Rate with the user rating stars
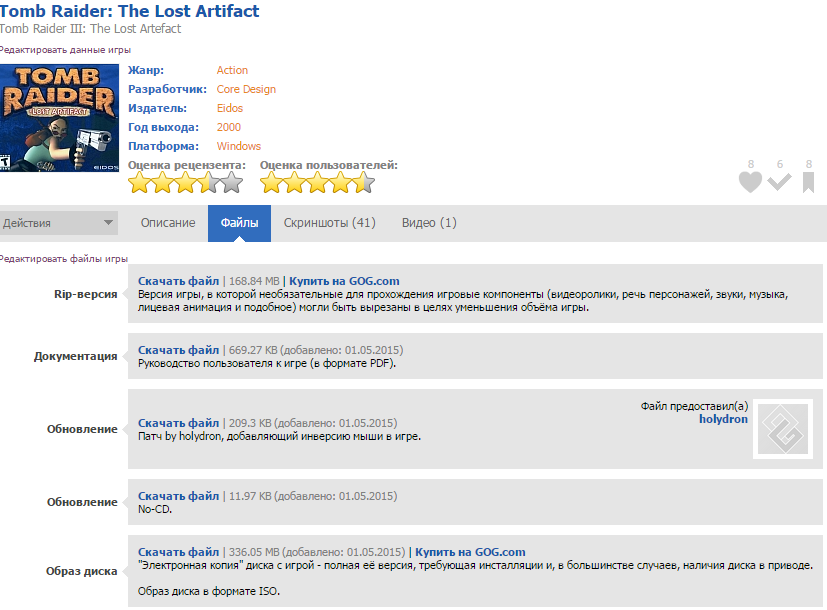 tap(317, 183)
